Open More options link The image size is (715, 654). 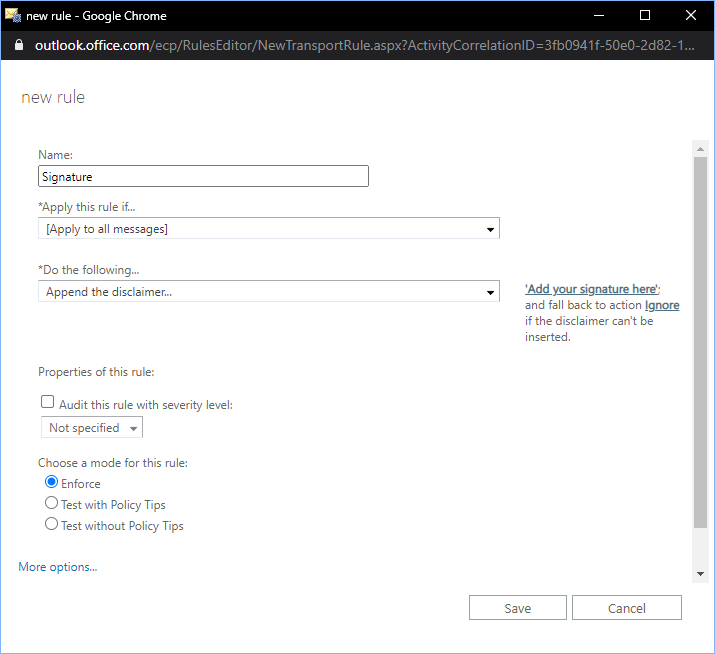click(x=58, y=567)
